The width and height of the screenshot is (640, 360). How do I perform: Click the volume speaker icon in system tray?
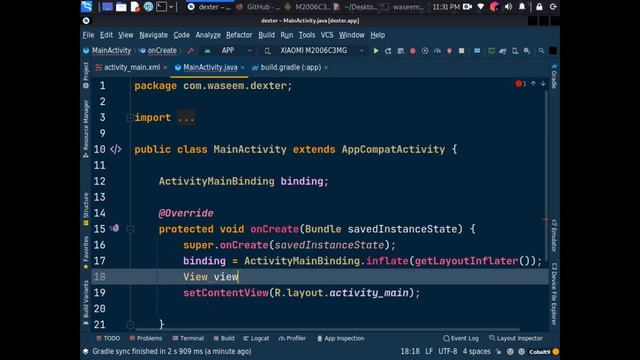point(508,7)
